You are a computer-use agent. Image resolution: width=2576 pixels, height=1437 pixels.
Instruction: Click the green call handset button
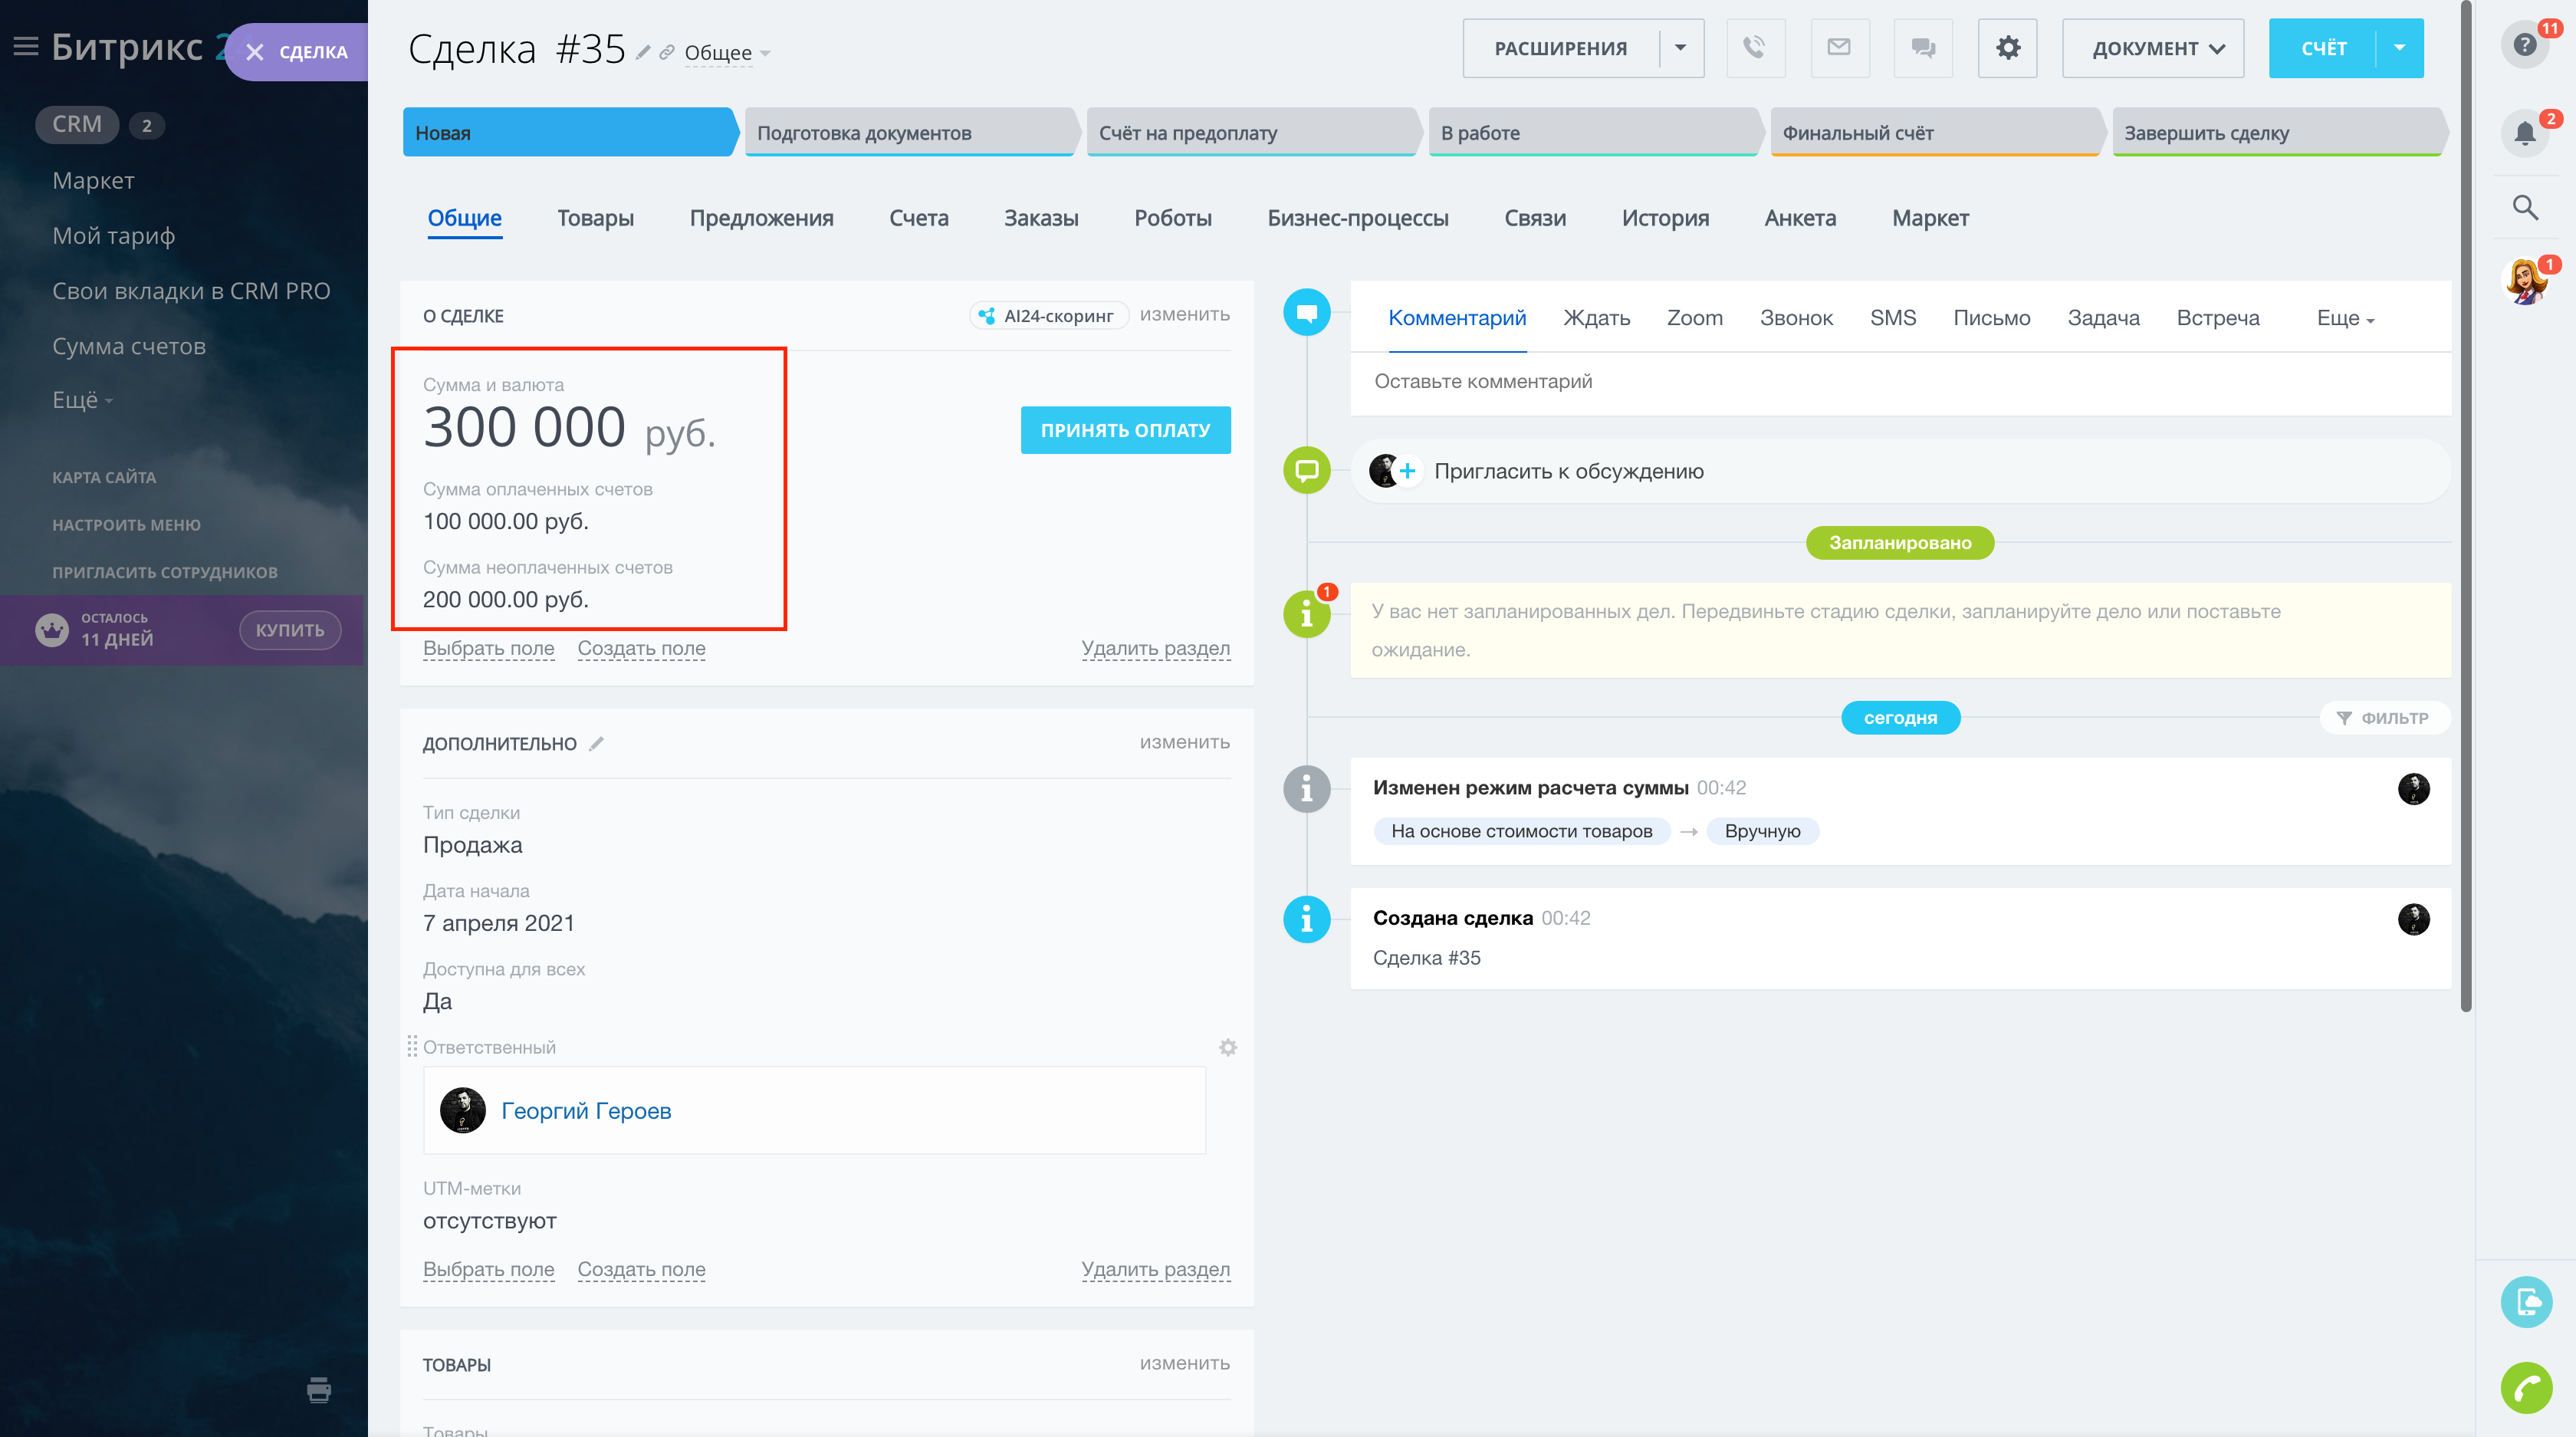coord(2525,1387)
